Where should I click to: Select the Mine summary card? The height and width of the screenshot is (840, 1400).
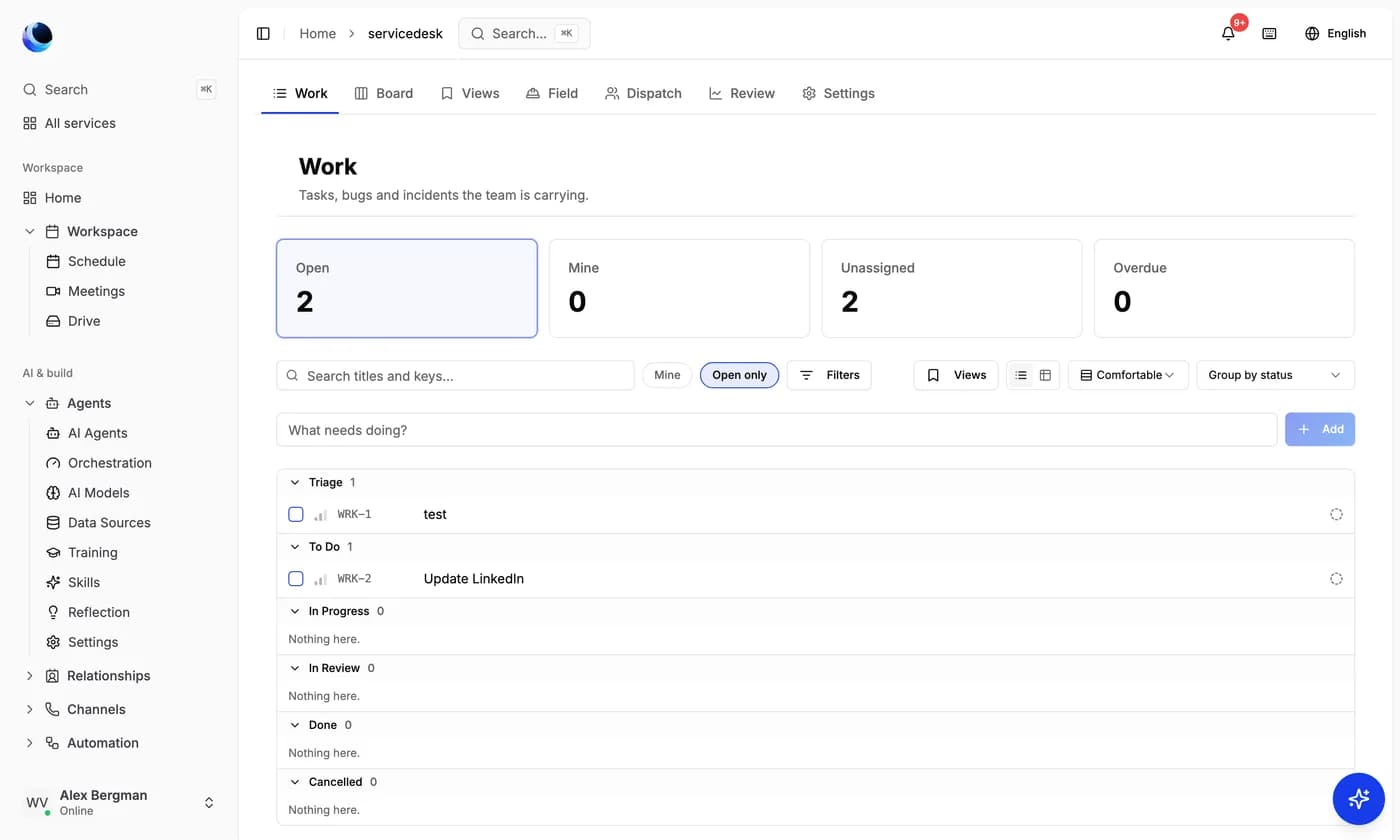[679, 288]
